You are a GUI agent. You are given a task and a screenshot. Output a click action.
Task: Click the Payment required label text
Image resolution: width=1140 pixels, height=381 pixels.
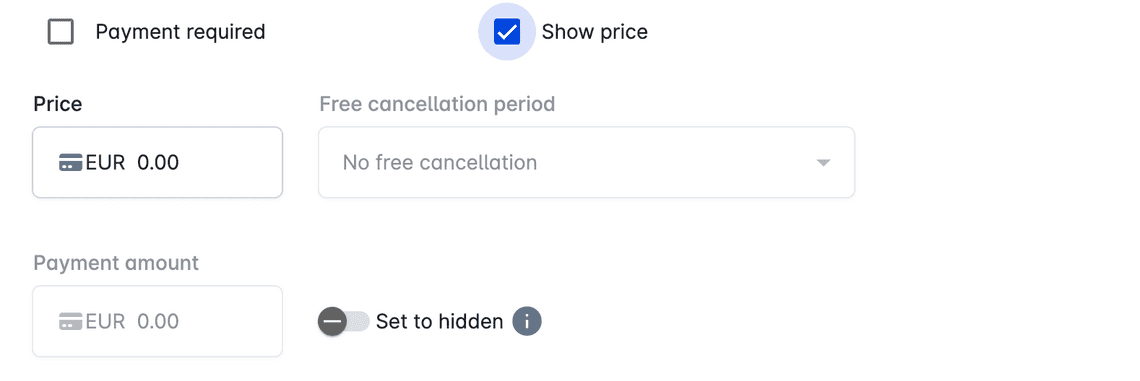point(180,32)
